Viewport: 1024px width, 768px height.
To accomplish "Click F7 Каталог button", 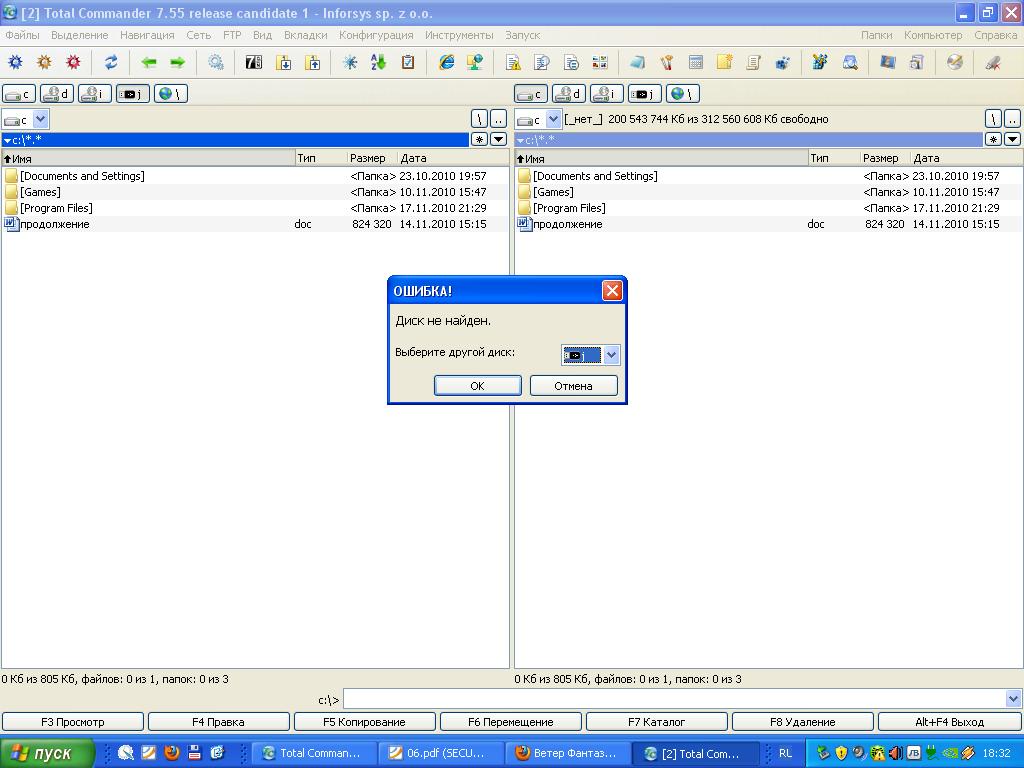I will tap(656, 722).
